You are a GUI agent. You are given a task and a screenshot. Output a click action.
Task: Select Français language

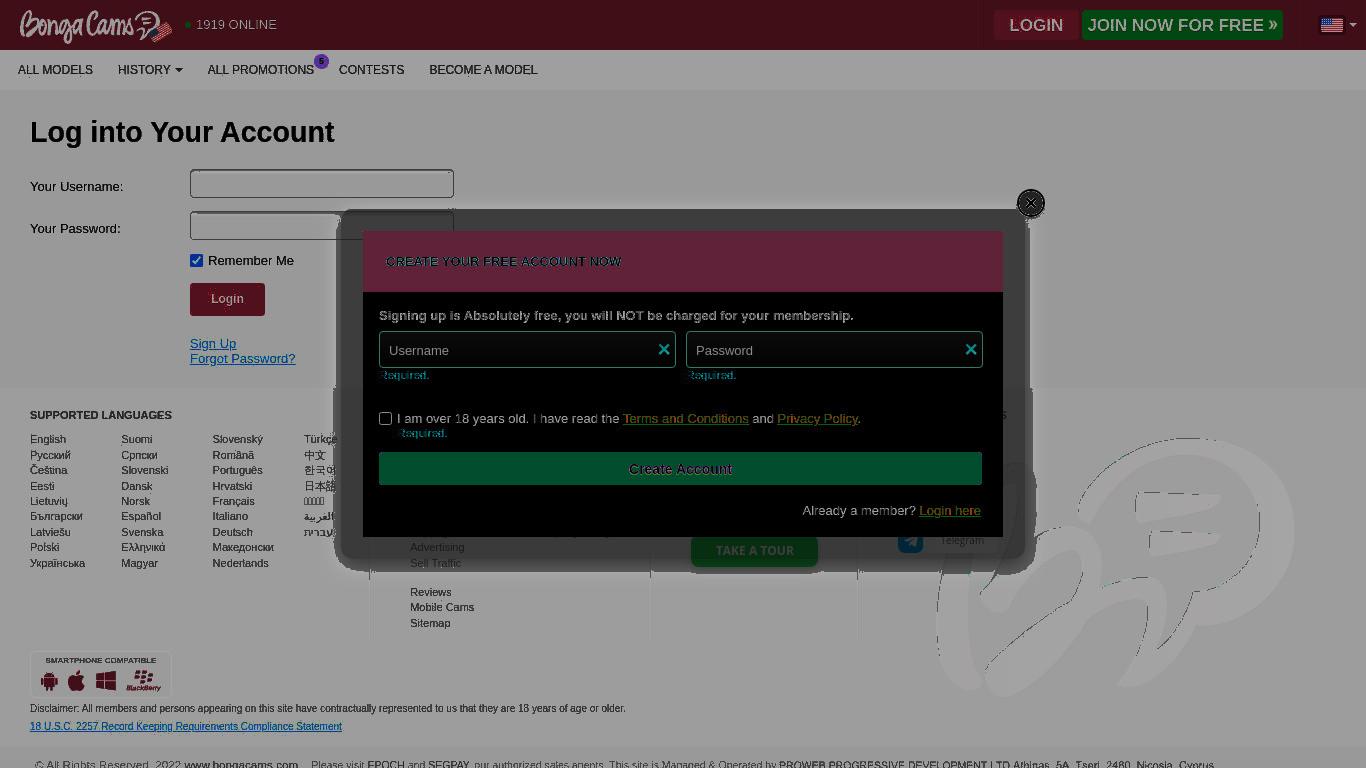pyautogui.click(x=233, y=501)
